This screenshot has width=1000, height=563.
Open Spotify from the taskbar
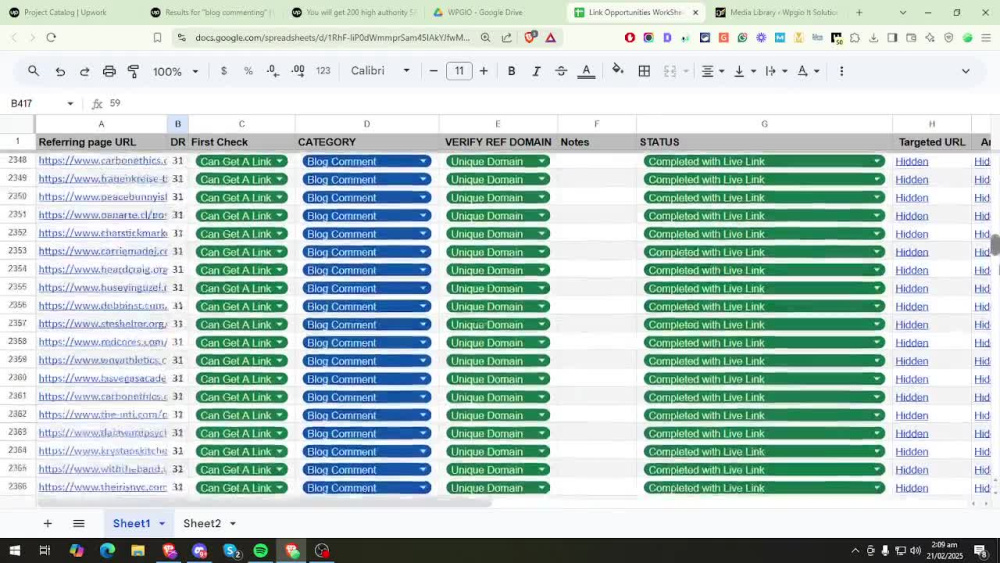point(260,550)
